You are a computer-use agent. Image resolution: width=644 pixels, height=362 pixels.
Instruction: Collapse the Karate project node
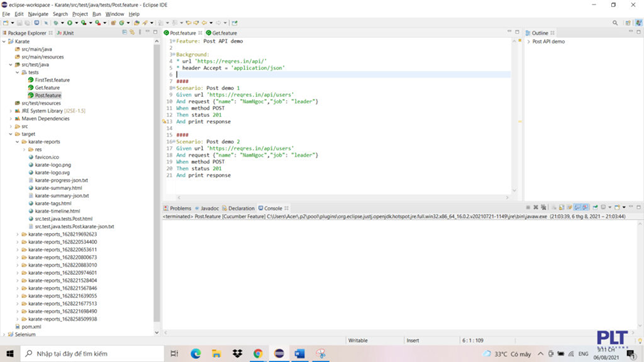tap(4, 42)
